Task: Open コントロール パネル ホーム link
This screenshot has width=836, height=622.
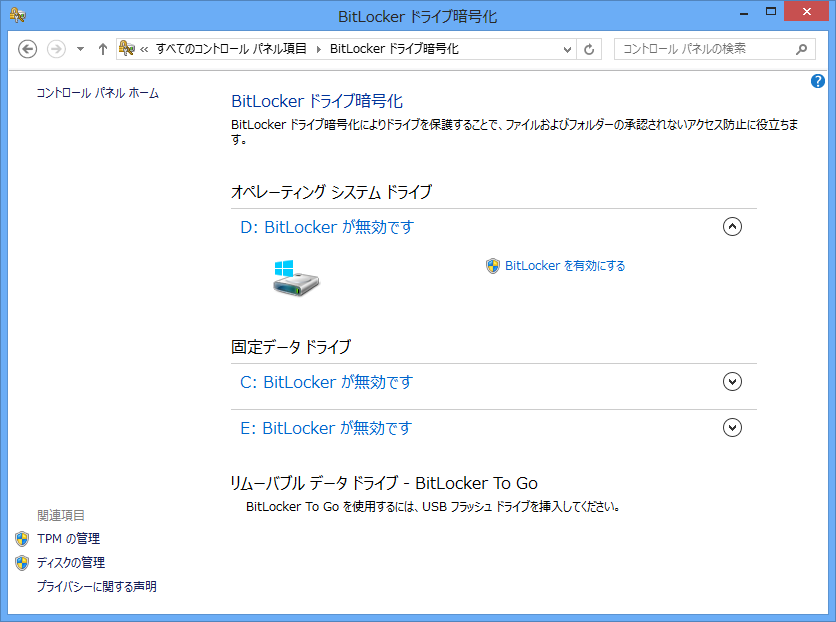Action: coord(98,93)
